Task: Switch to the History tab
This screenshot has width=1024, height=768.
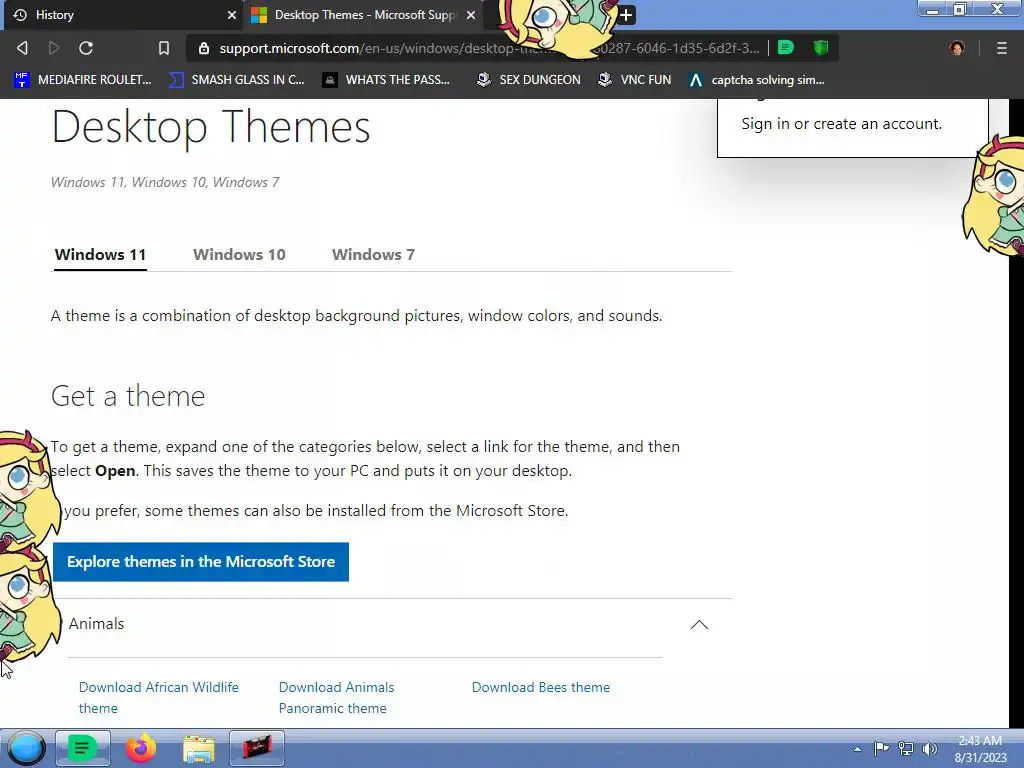Action: (123, 14)
